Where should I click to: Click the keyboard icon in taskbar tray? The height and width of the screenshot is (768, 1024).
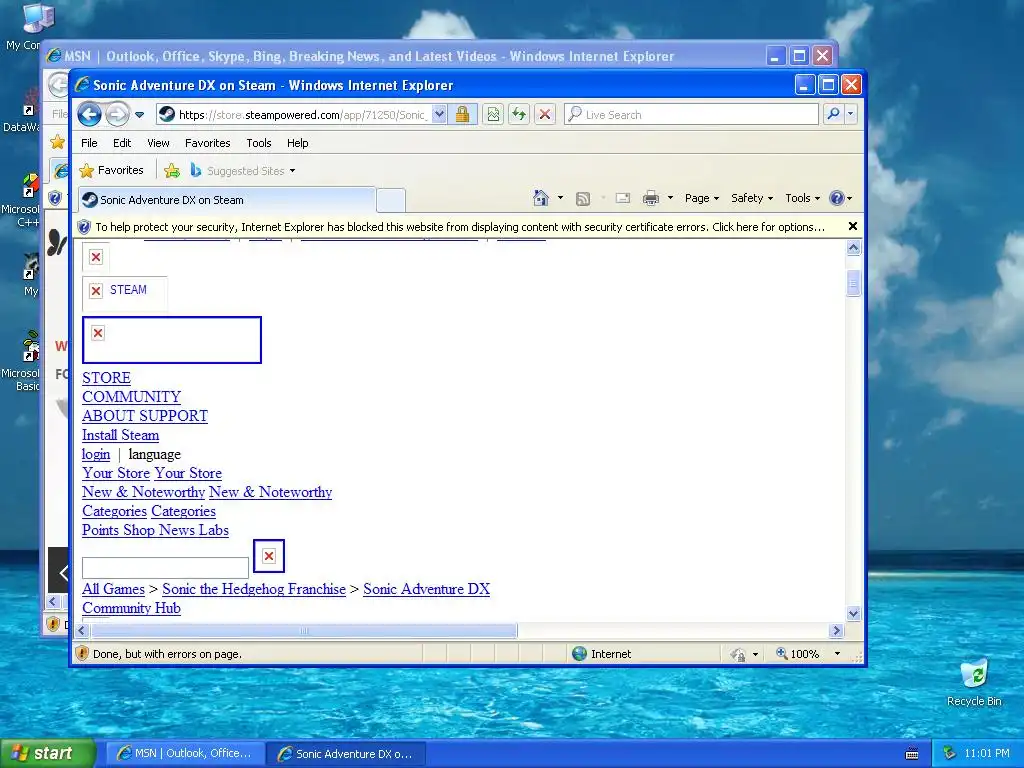[912, 754]
